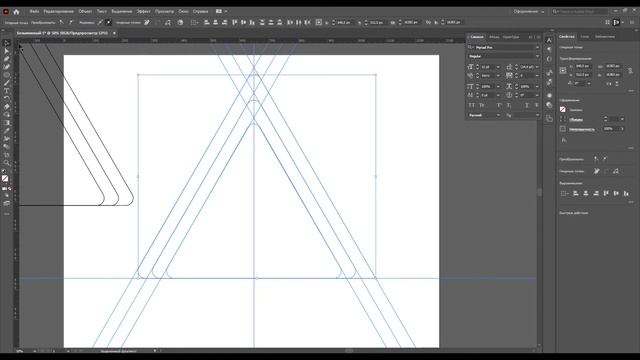
Task: Select the Direct Selection tool in the toolbar
Action: (x=7, y=51)
